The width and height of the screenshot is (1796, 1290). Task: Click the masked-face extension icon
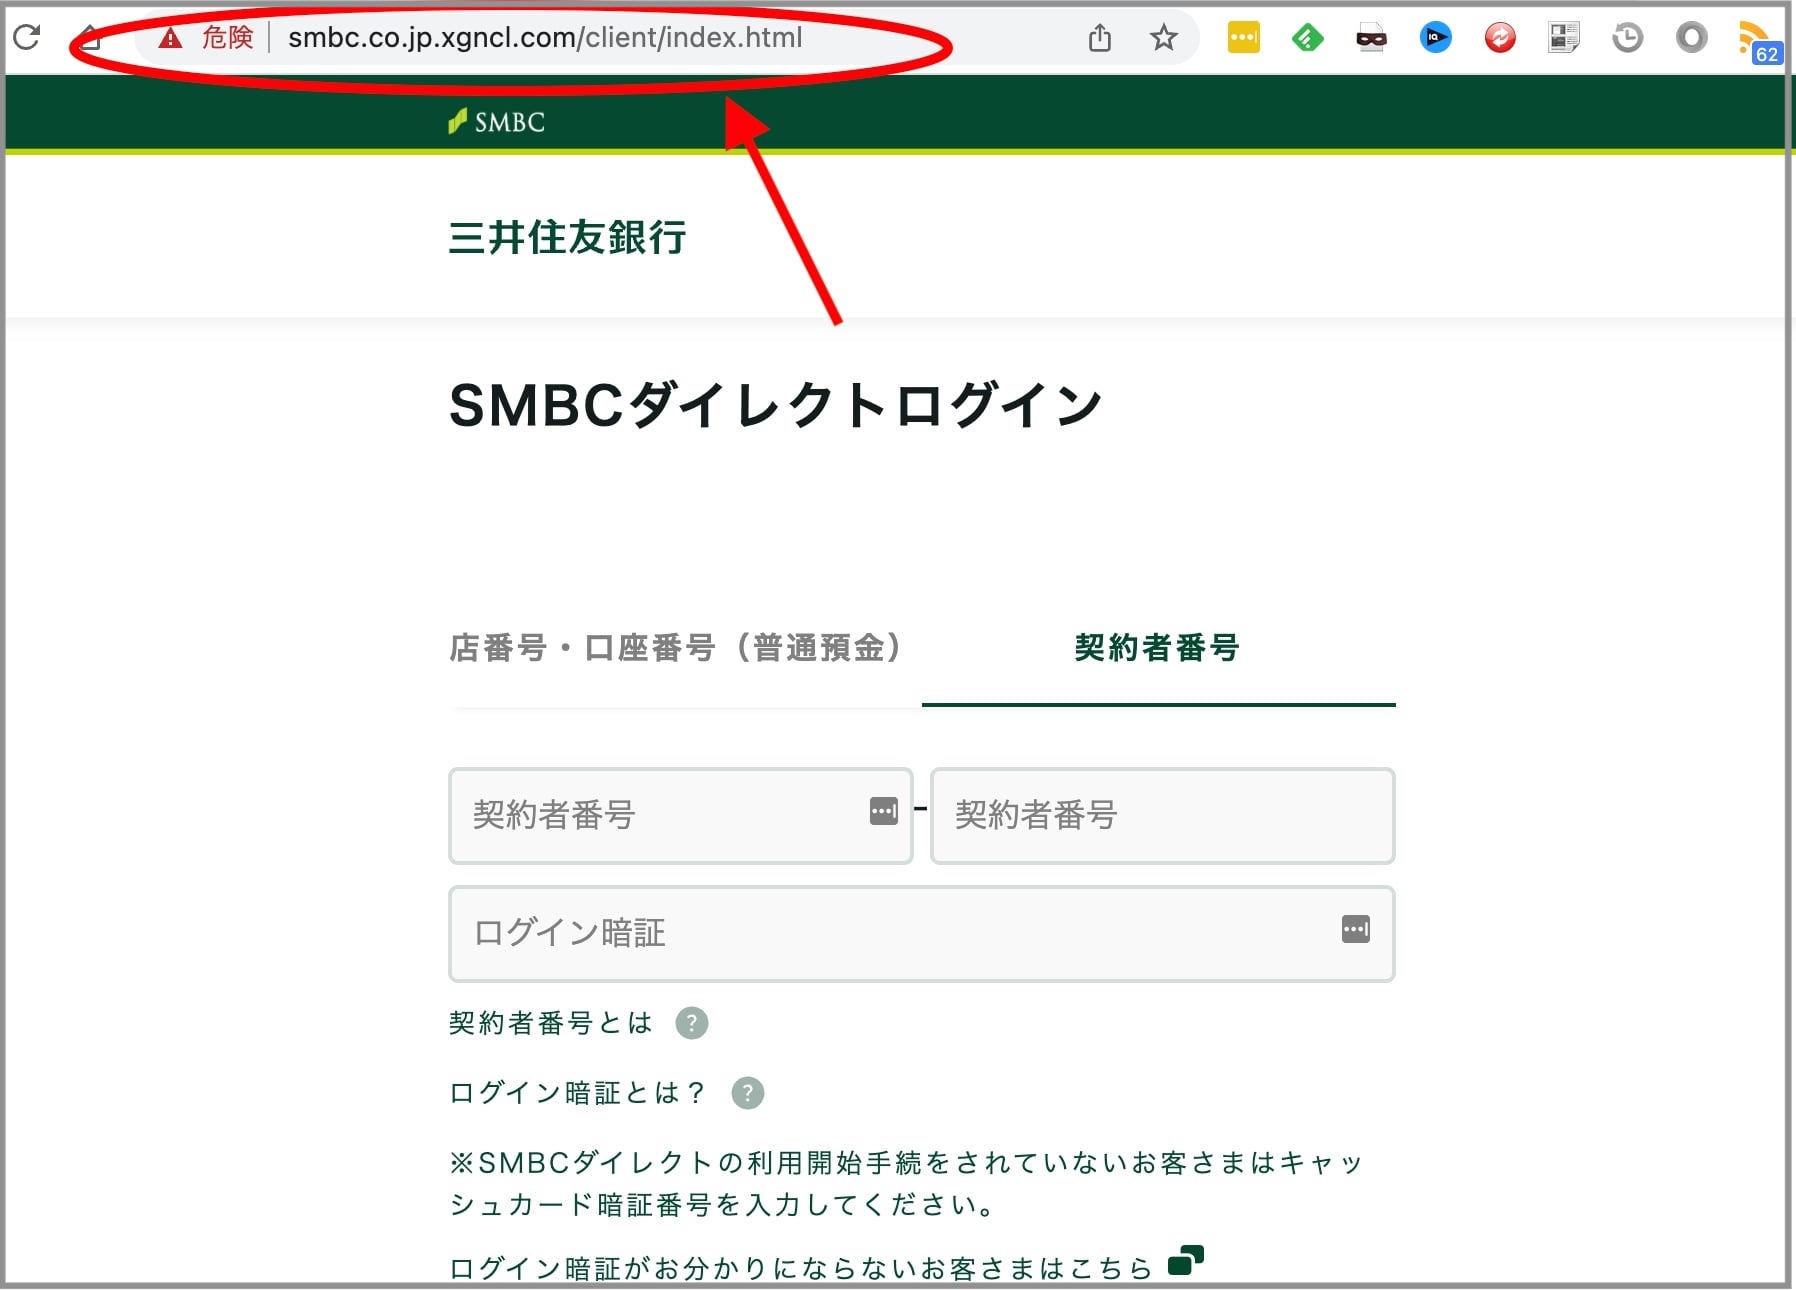coord(1371,38)
